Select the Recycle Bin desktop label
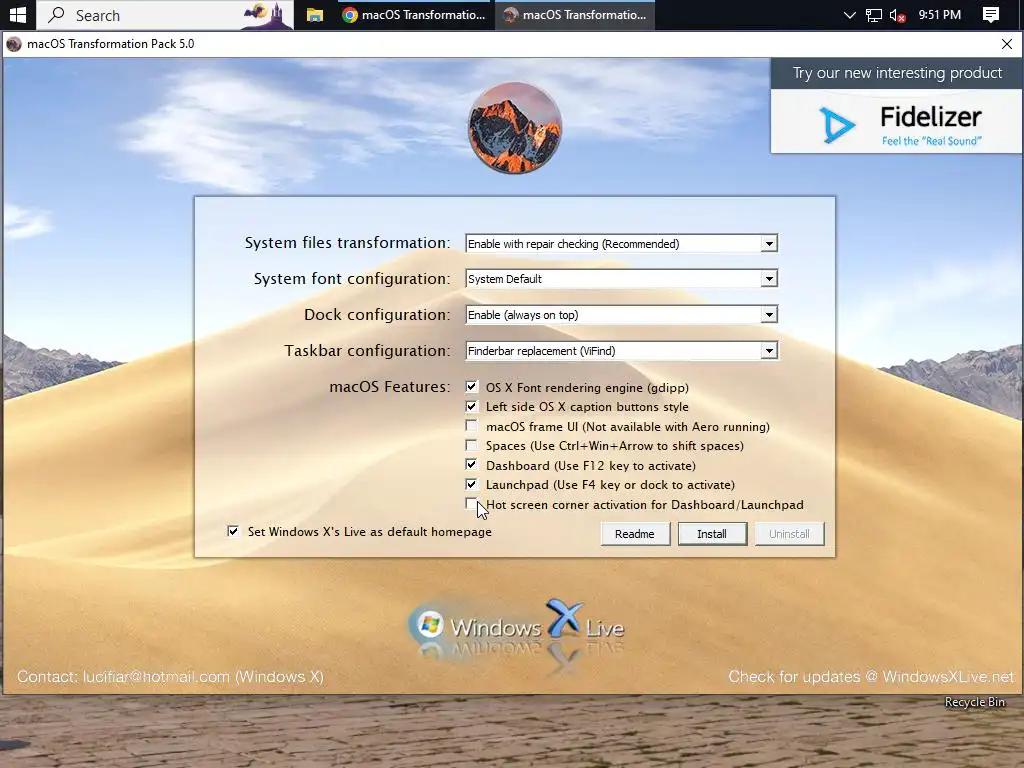Screen dimensions: 1024x768 (x=974, y=702)
